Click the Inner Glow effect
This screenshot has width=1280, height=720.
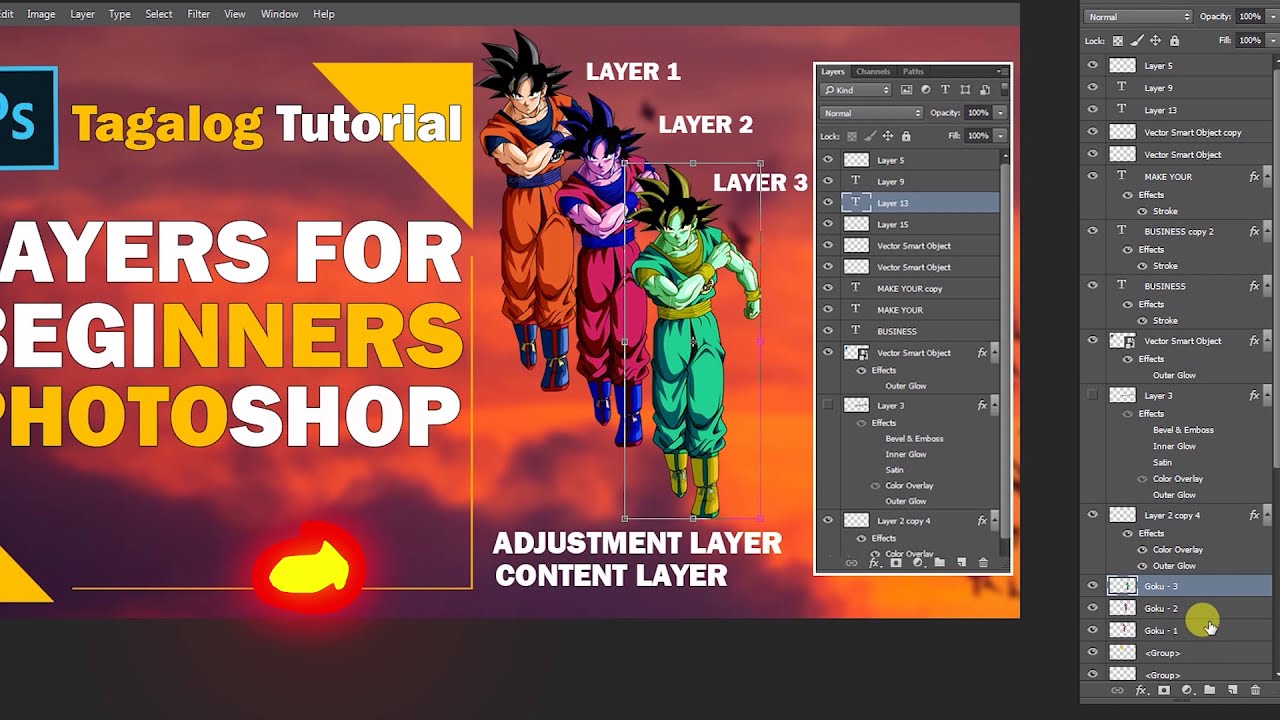pos(1174,446)
